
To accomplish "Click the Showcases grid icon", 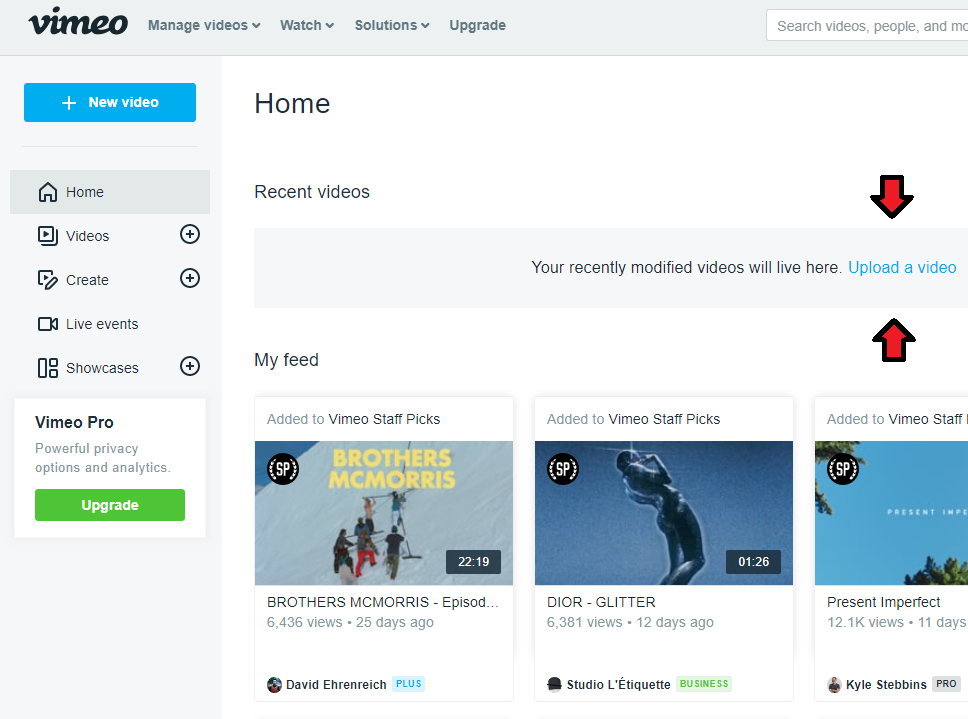I will coord(48,368).
